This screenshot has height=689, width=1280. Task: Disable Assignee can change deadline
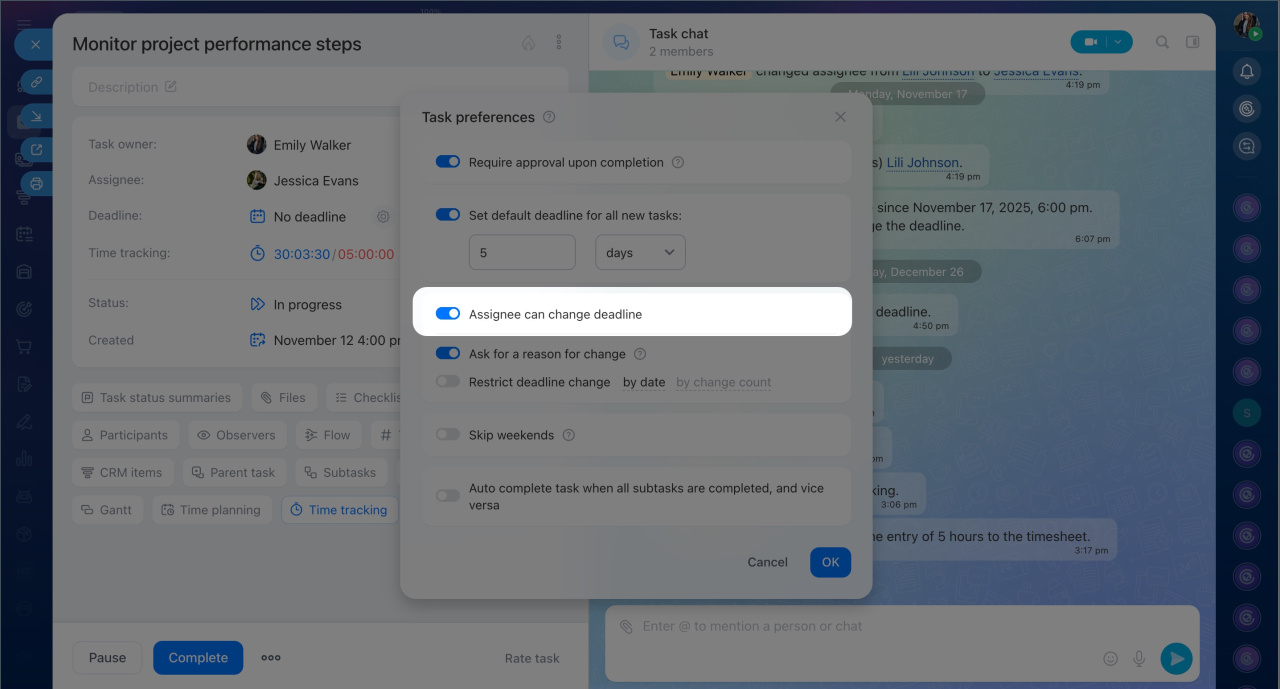(448, 314)
